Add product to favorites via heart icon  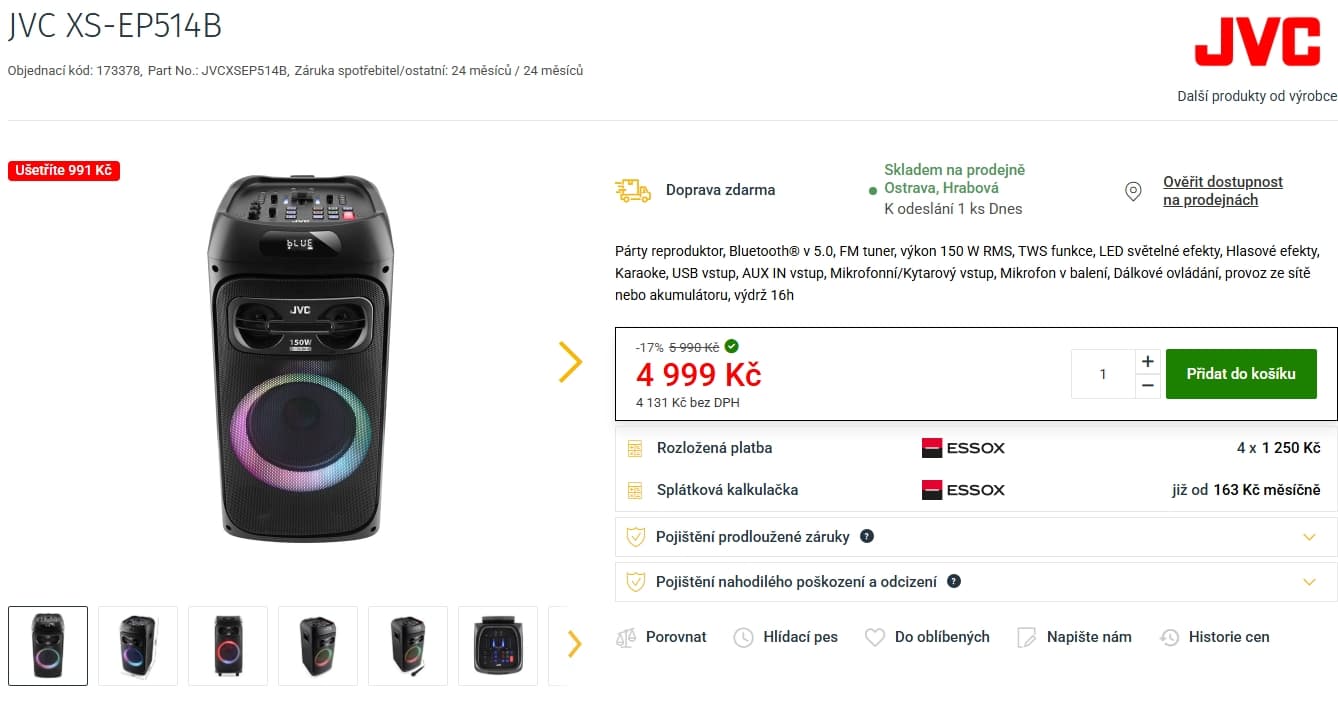pos(875,636)
